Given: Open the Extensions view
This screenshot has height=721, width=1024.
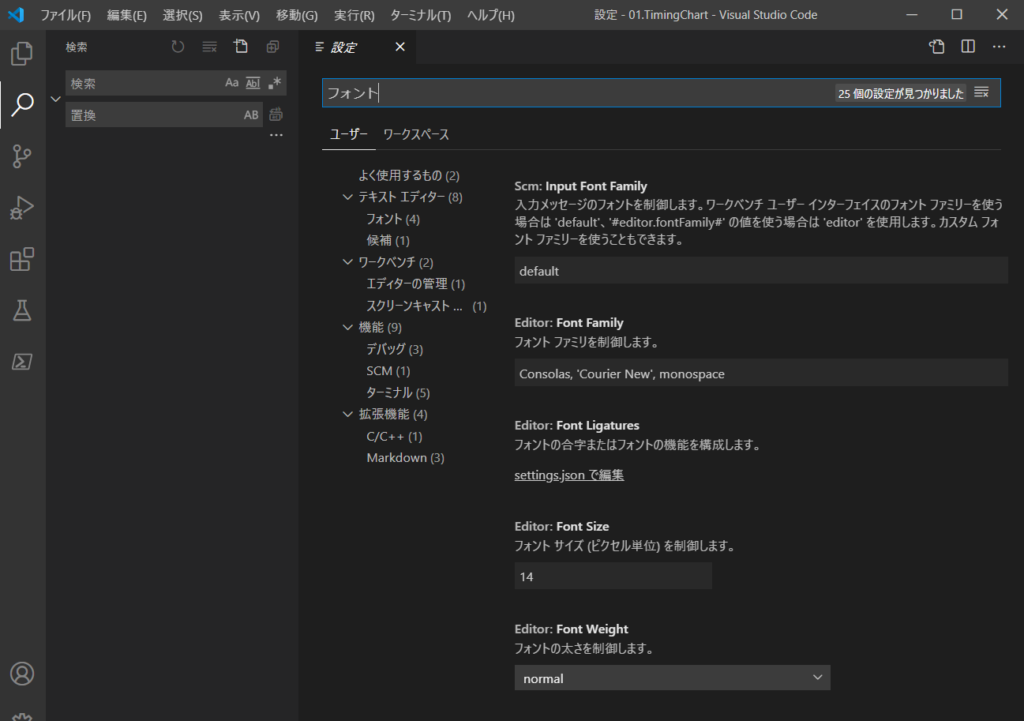Looking at the screenshot, I should [22, 260].
